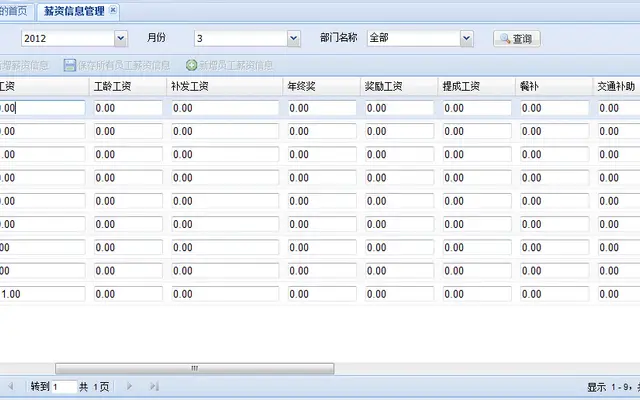Image resolution: width=640 pixels, height=400 pixels.
Task: Click fourth-row 餐补 input field
Action: 555,178
